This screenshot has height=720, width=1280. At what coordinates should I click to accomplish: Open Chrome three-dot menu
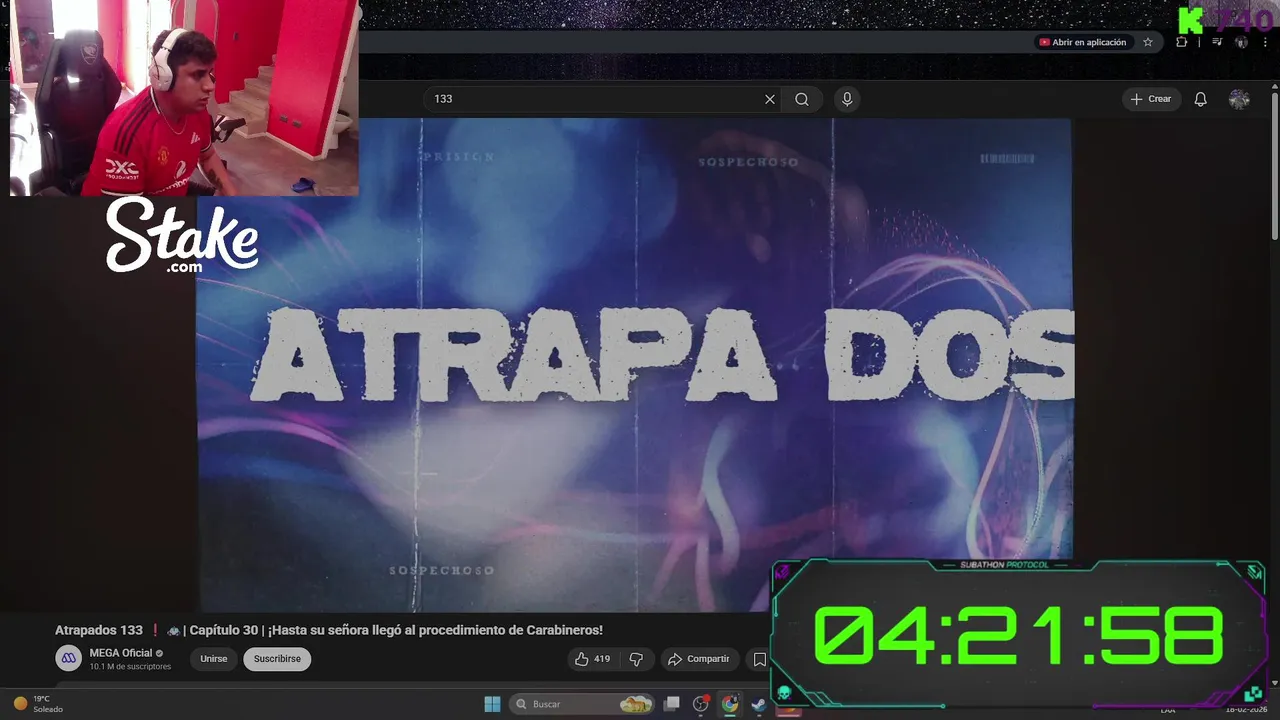[1265, 42]
